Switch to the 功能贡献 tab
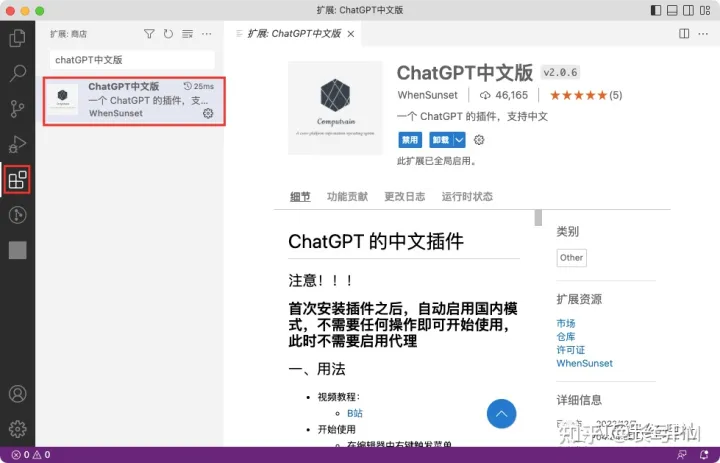This screenshot has width=720, height=463. [347, 197]
